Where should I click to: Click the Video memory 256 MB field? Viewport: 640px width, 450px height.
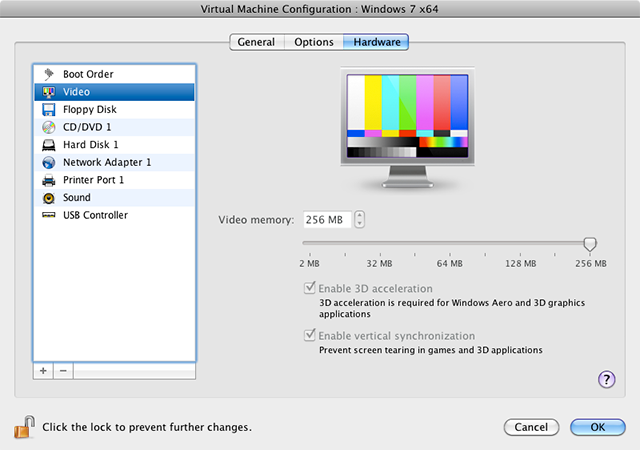point(327,220)
